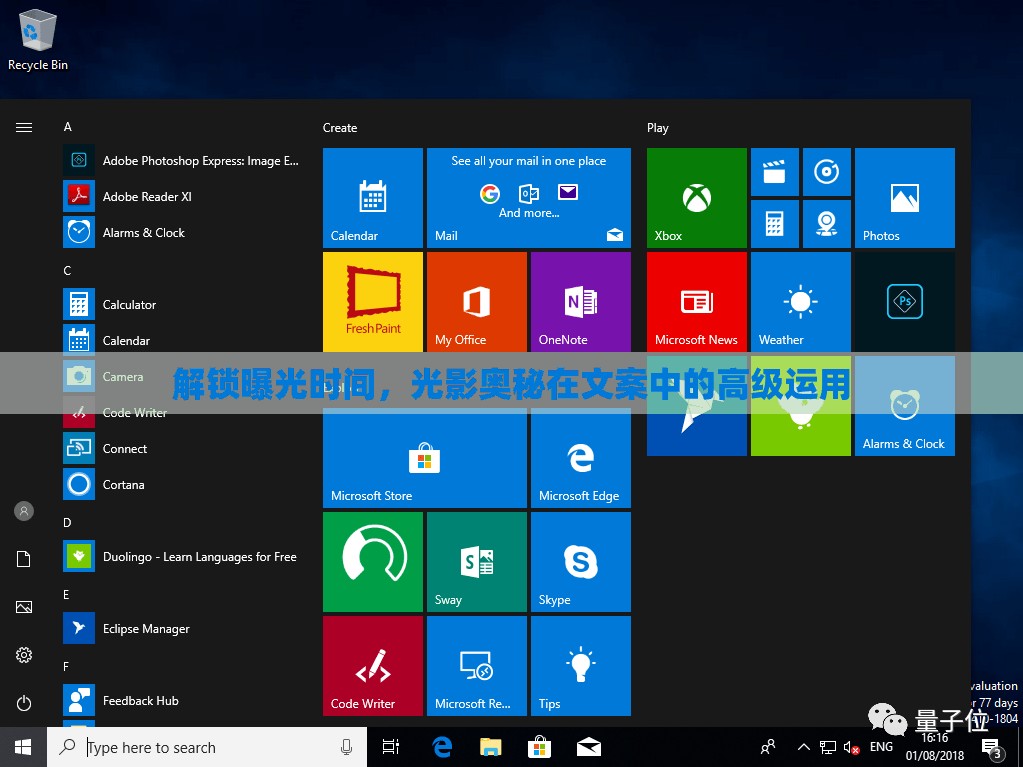This screenshot has width=1023, height=767.
Task: Launch Feedback Hub from the app list
Action: coord(181,700)
